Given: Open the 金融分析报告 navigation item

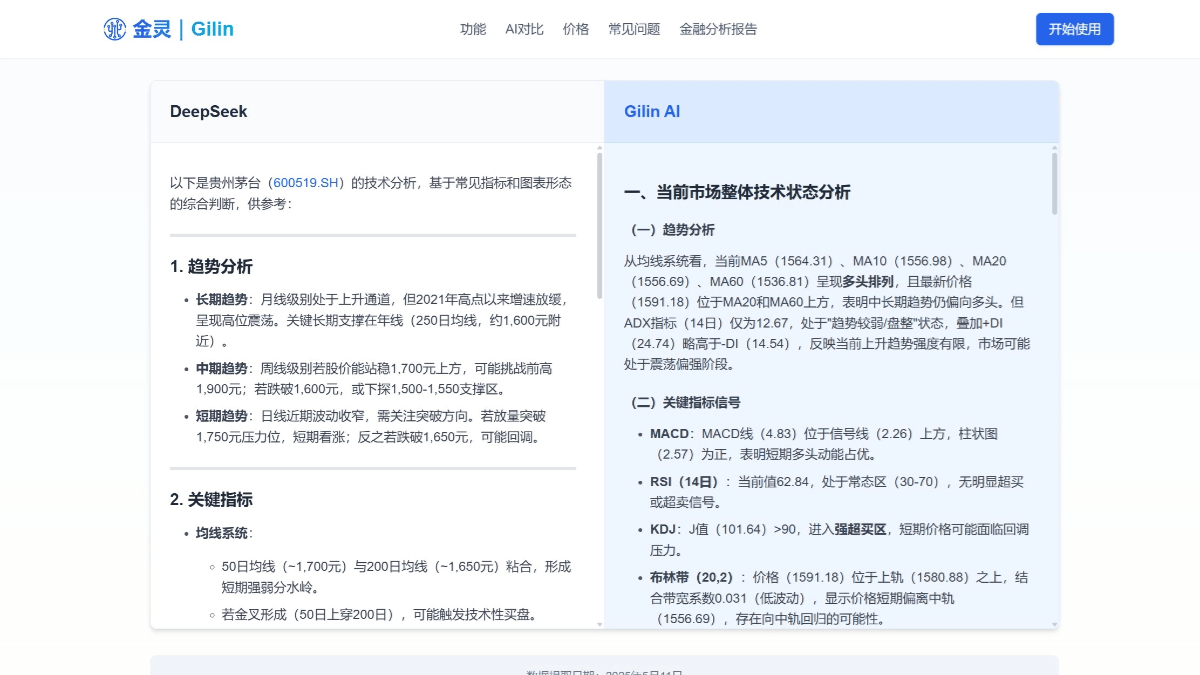Looking at the screenshot, I should pyautogui.click(x=719, y=29).
